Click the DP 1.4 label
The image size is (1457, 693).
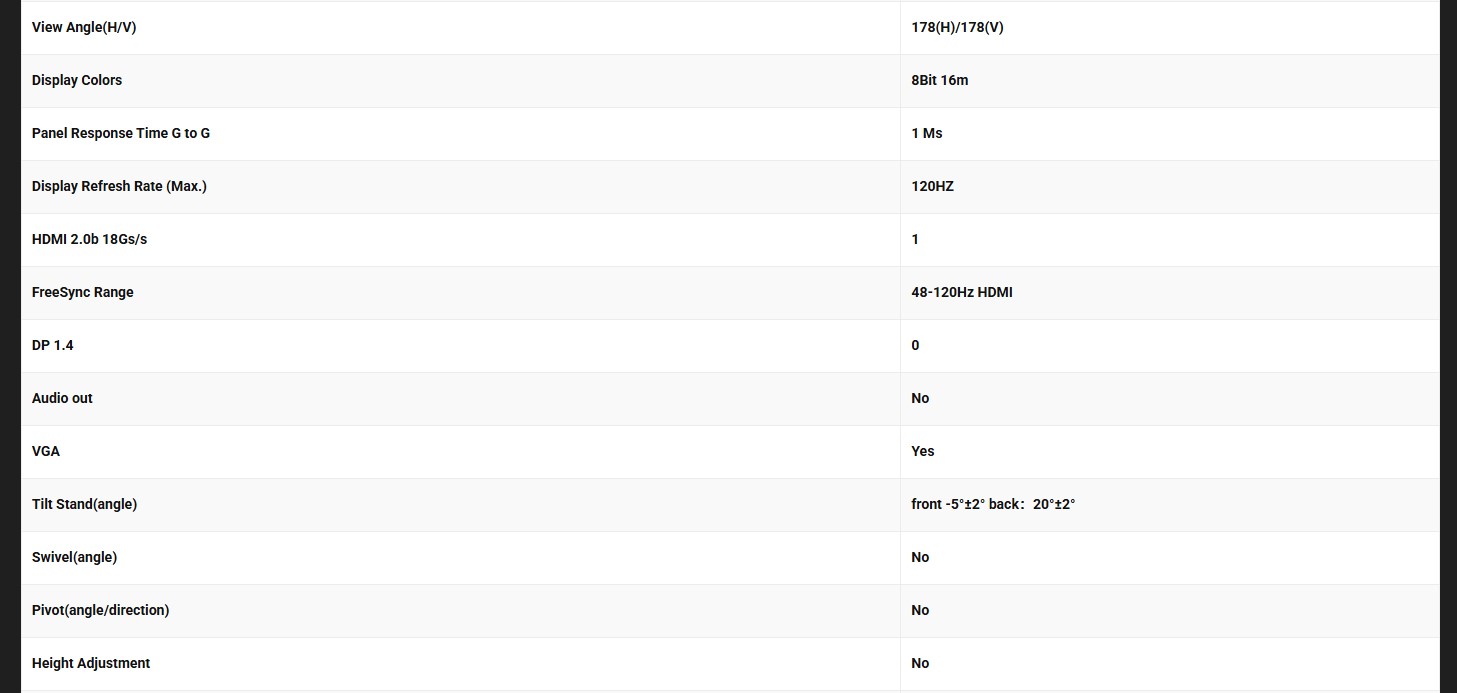52,345
